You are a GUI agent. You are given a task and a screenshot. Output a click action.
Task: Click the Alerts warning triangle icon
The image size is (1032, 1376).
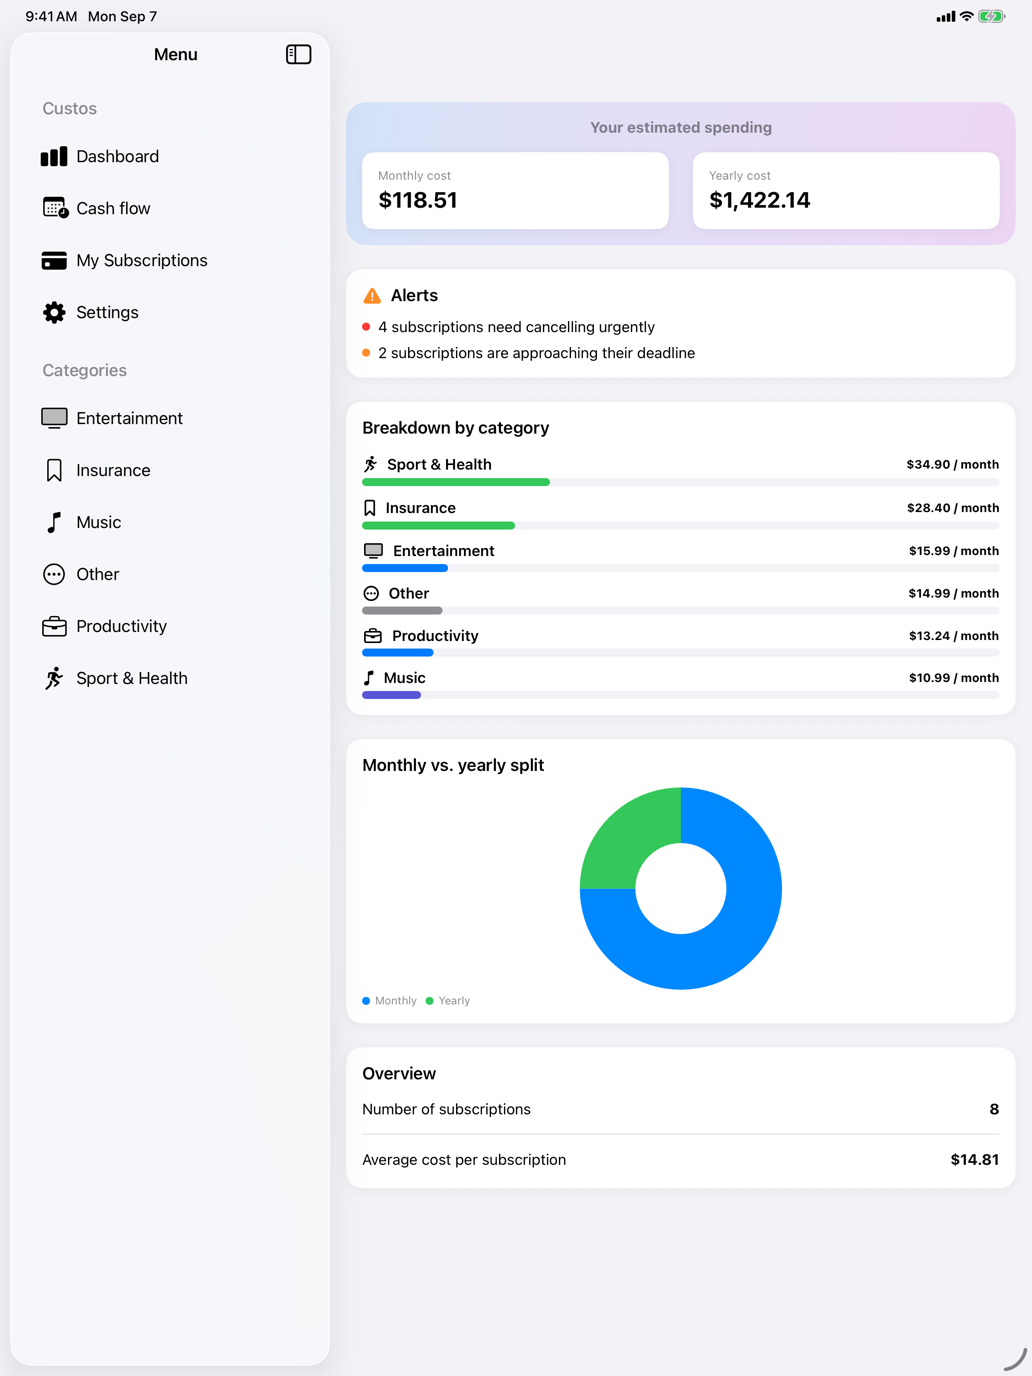pyautogui.click(x=372, y=295)
